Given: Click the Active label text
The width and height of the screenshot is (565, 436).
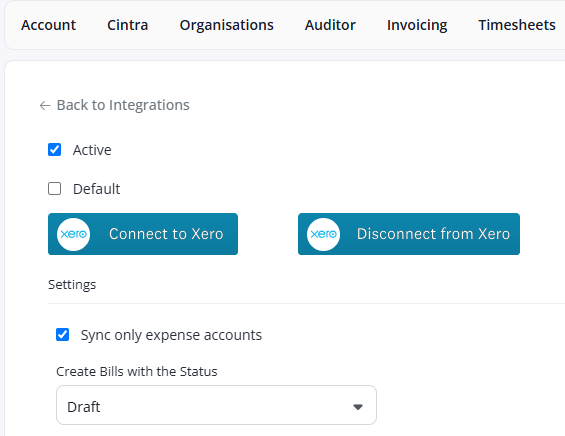Looking at the screenshot, I should (x=92, y=150).
